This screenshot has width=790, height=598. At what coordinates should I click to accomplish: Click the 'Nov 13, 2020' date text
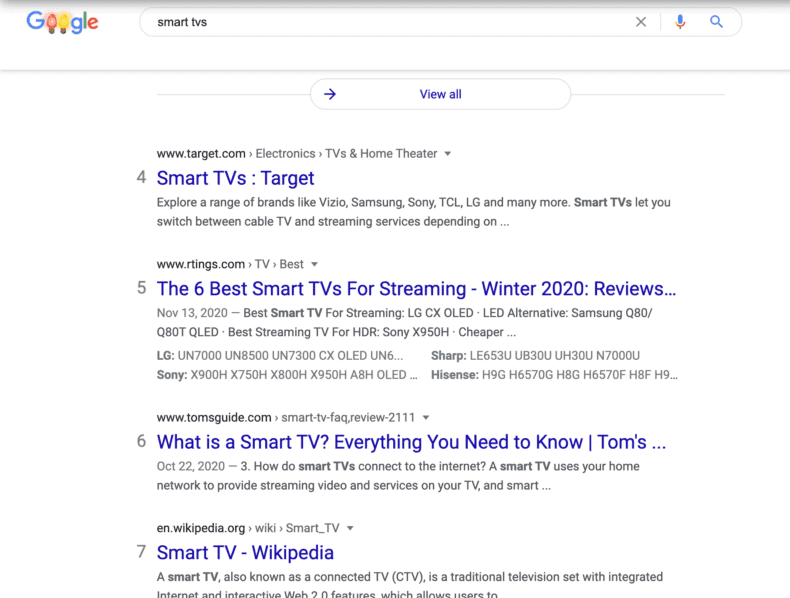[x=192, y=313]
